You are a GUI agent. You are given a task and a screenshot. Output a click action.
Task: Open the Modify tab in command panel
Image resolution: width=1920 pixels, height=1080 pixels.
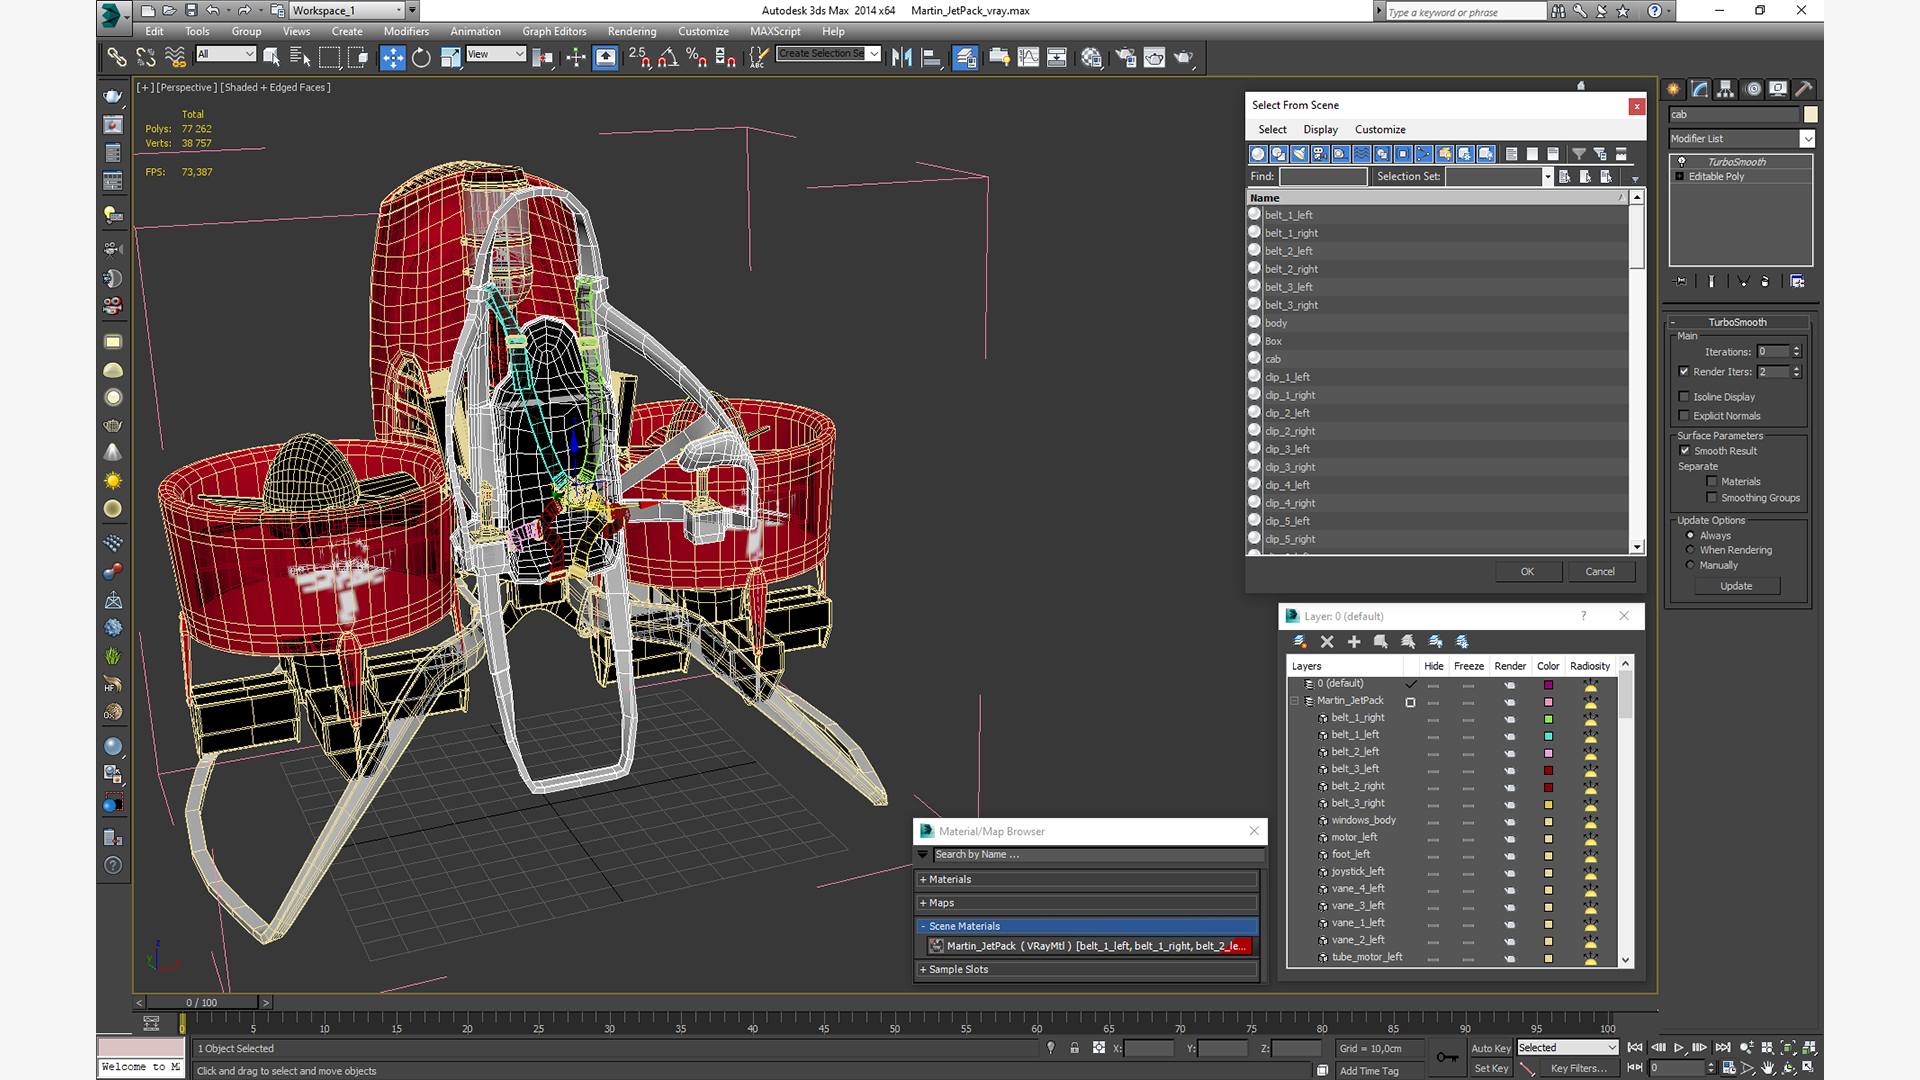[x=1700, y=89]
